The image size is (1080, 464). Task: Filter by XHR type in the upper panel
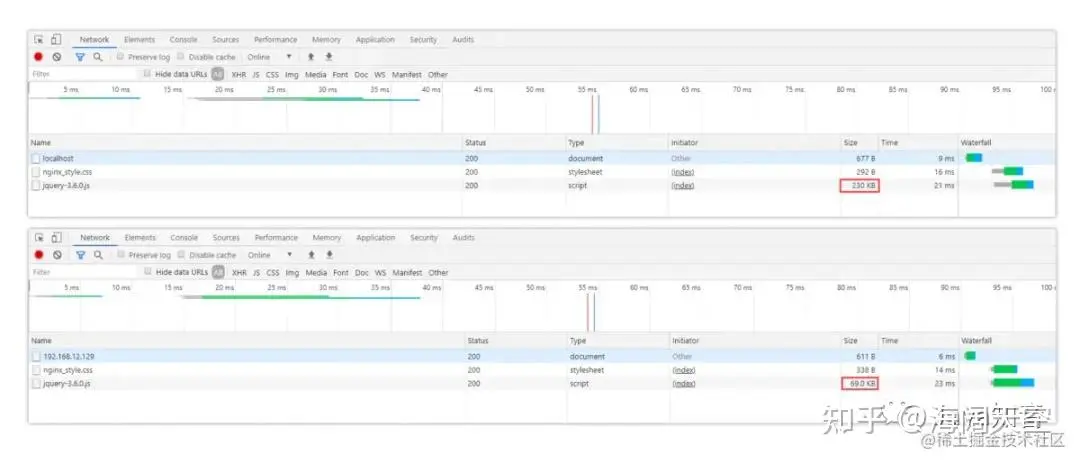click(238, 74)
